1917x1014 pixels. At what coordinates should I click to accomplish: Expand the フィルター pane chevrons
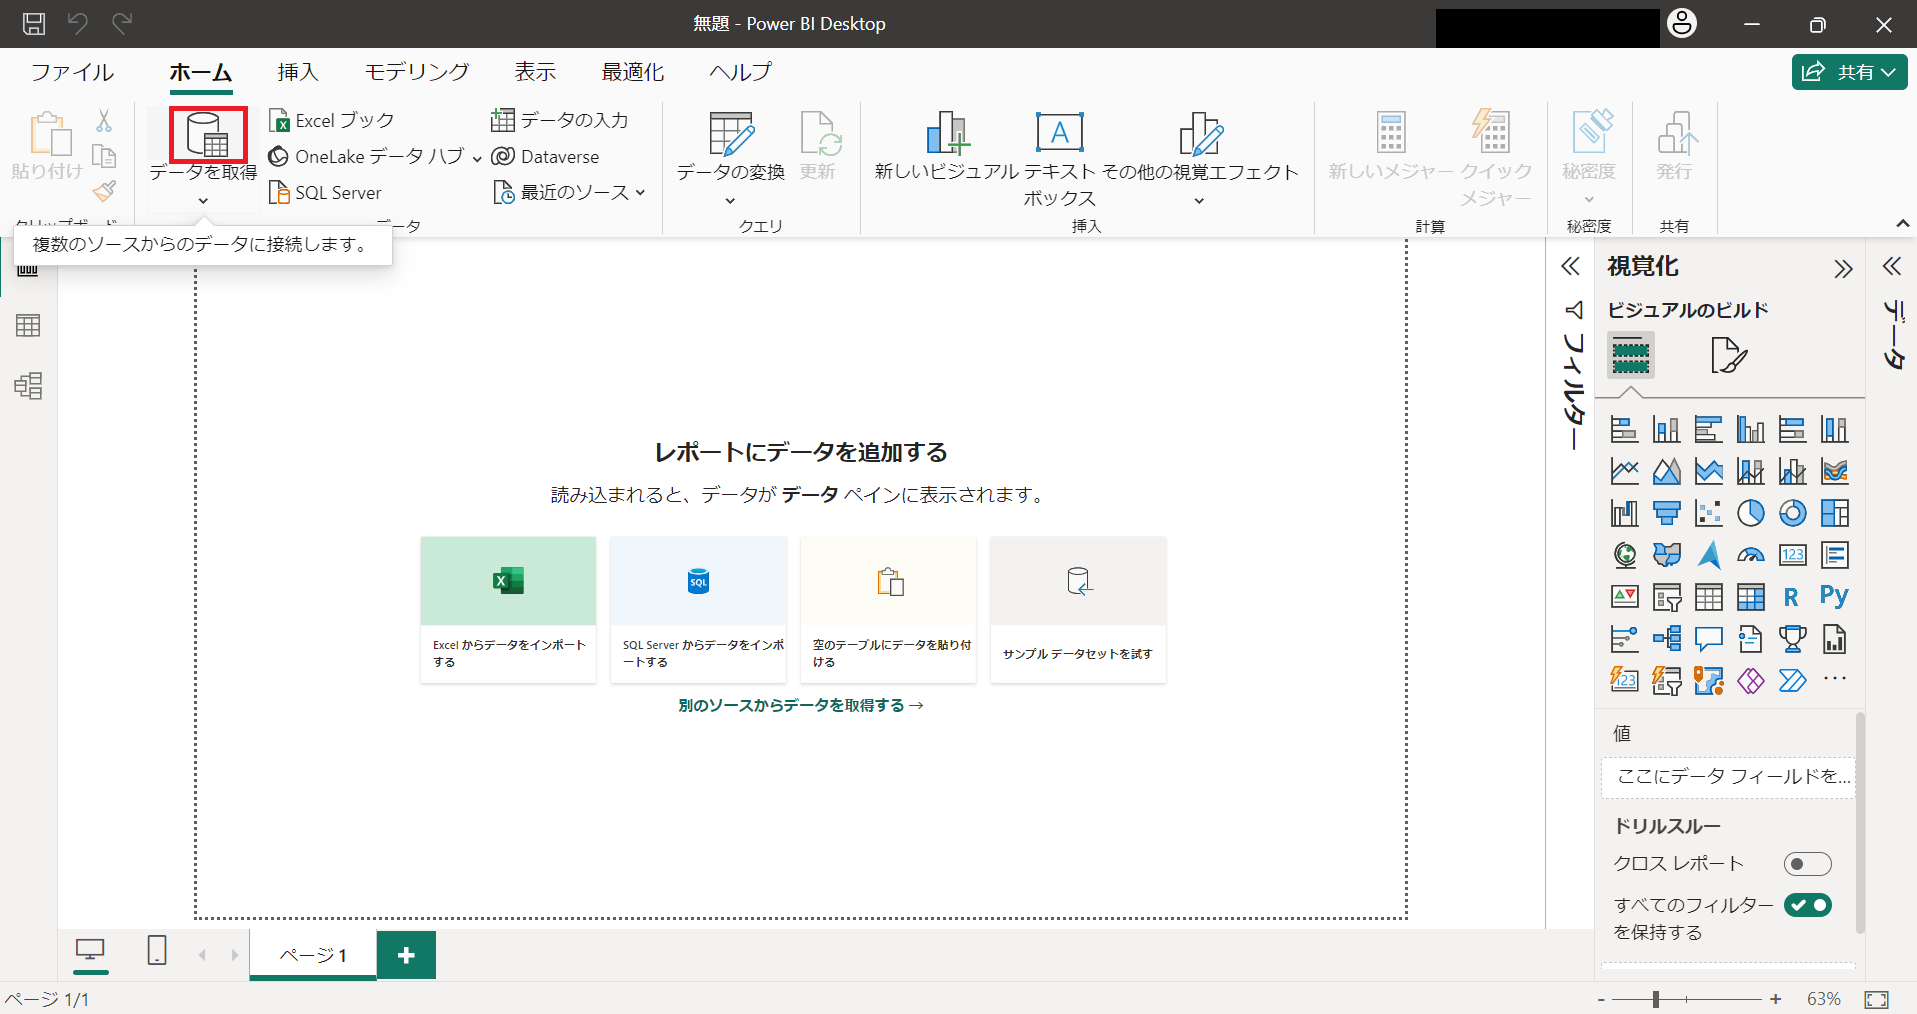(x=1571, y=266)
